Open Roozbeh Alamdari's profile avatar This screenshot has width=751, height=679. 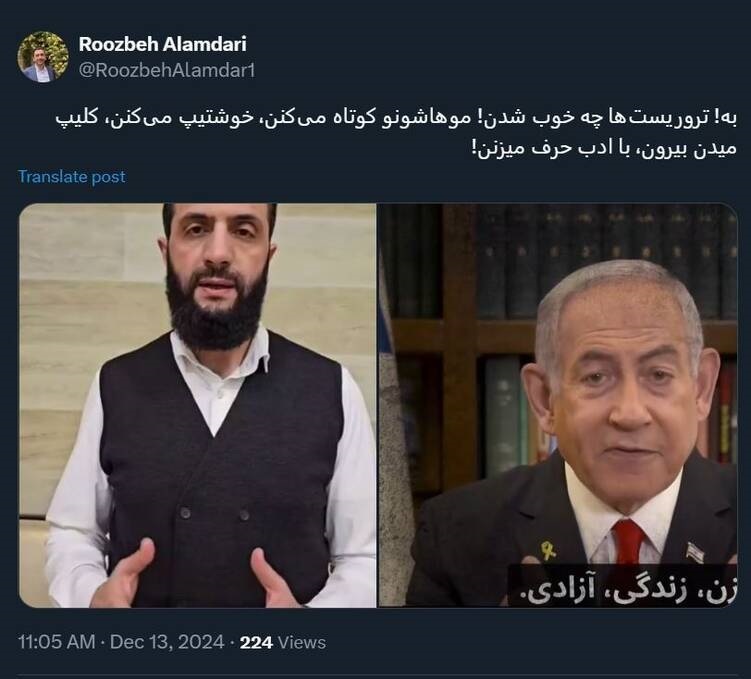point(43,57)
